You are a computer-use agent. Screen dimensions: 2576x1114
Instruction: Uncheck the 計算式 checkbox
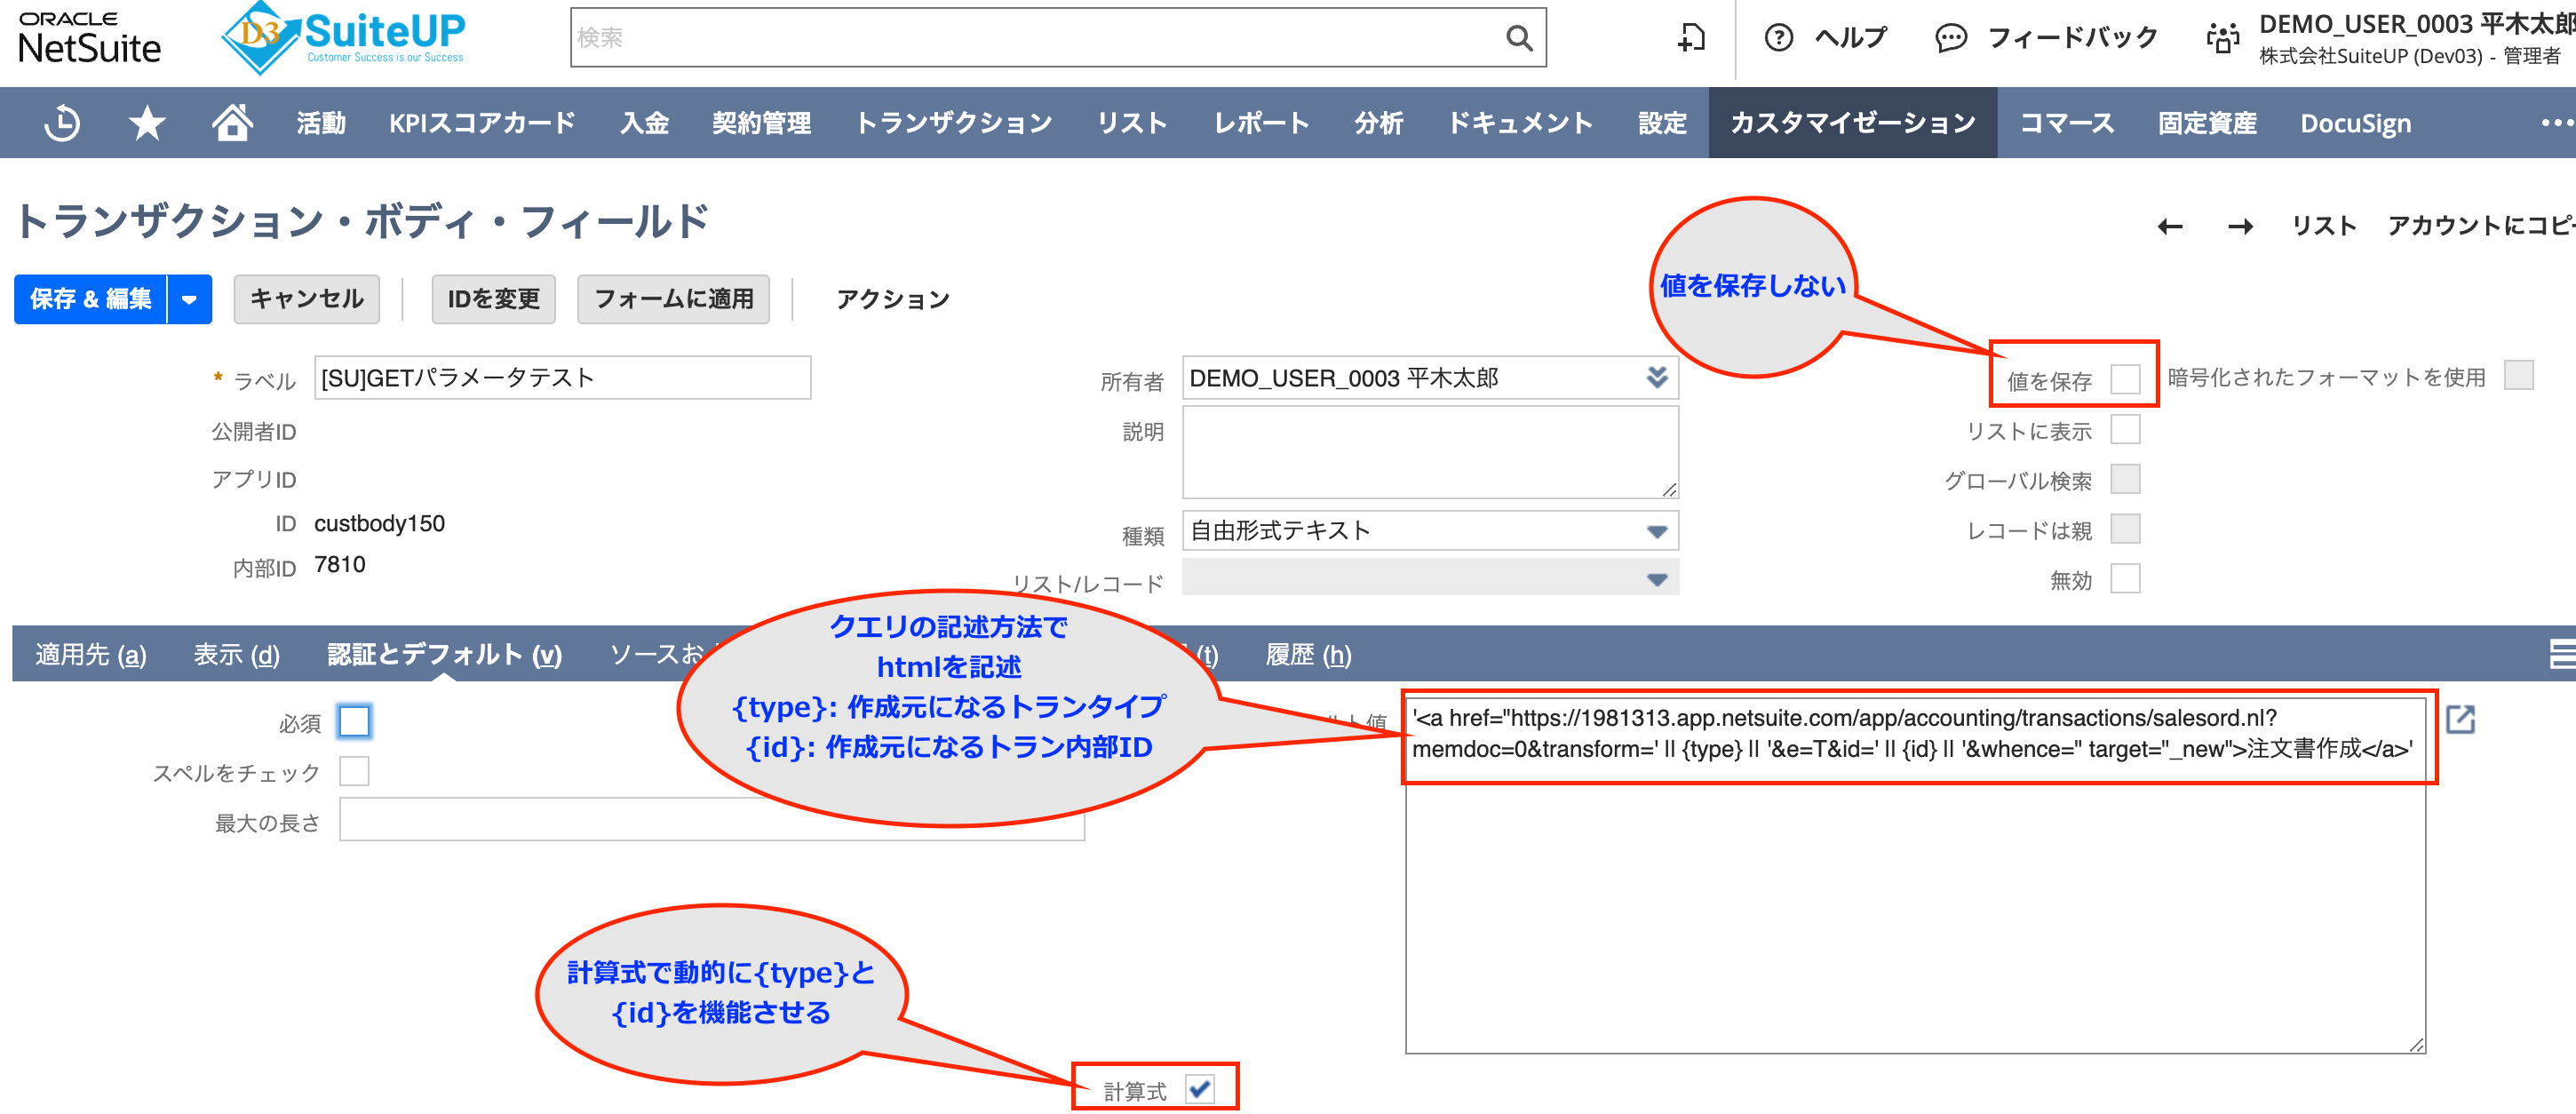click(x=1199, y=1088)
